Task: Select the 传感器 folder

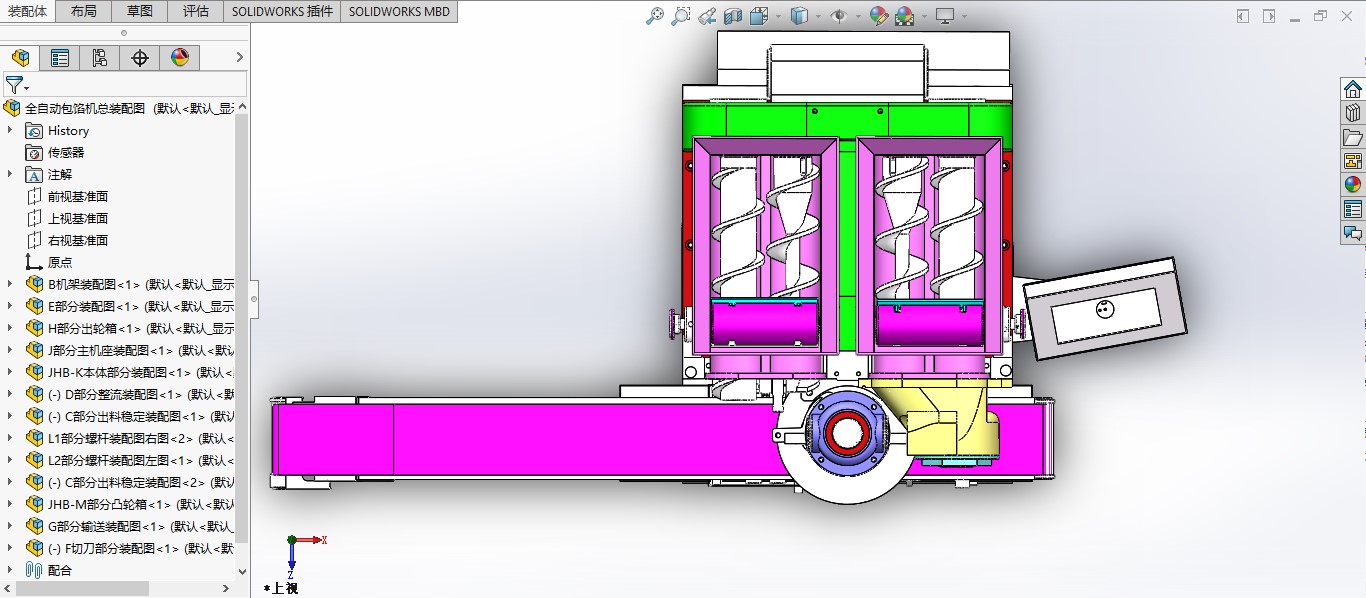Action: point(56,152)
